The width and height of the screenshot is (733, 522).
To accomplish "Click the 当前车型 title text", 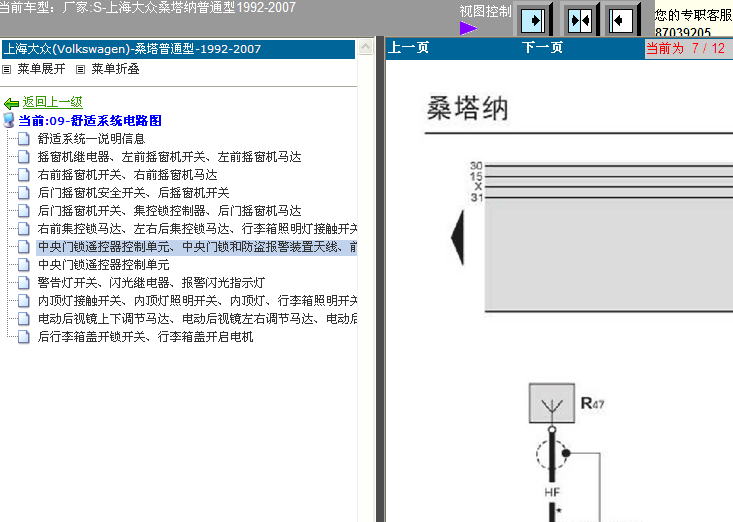I will (x=148, y=7).
